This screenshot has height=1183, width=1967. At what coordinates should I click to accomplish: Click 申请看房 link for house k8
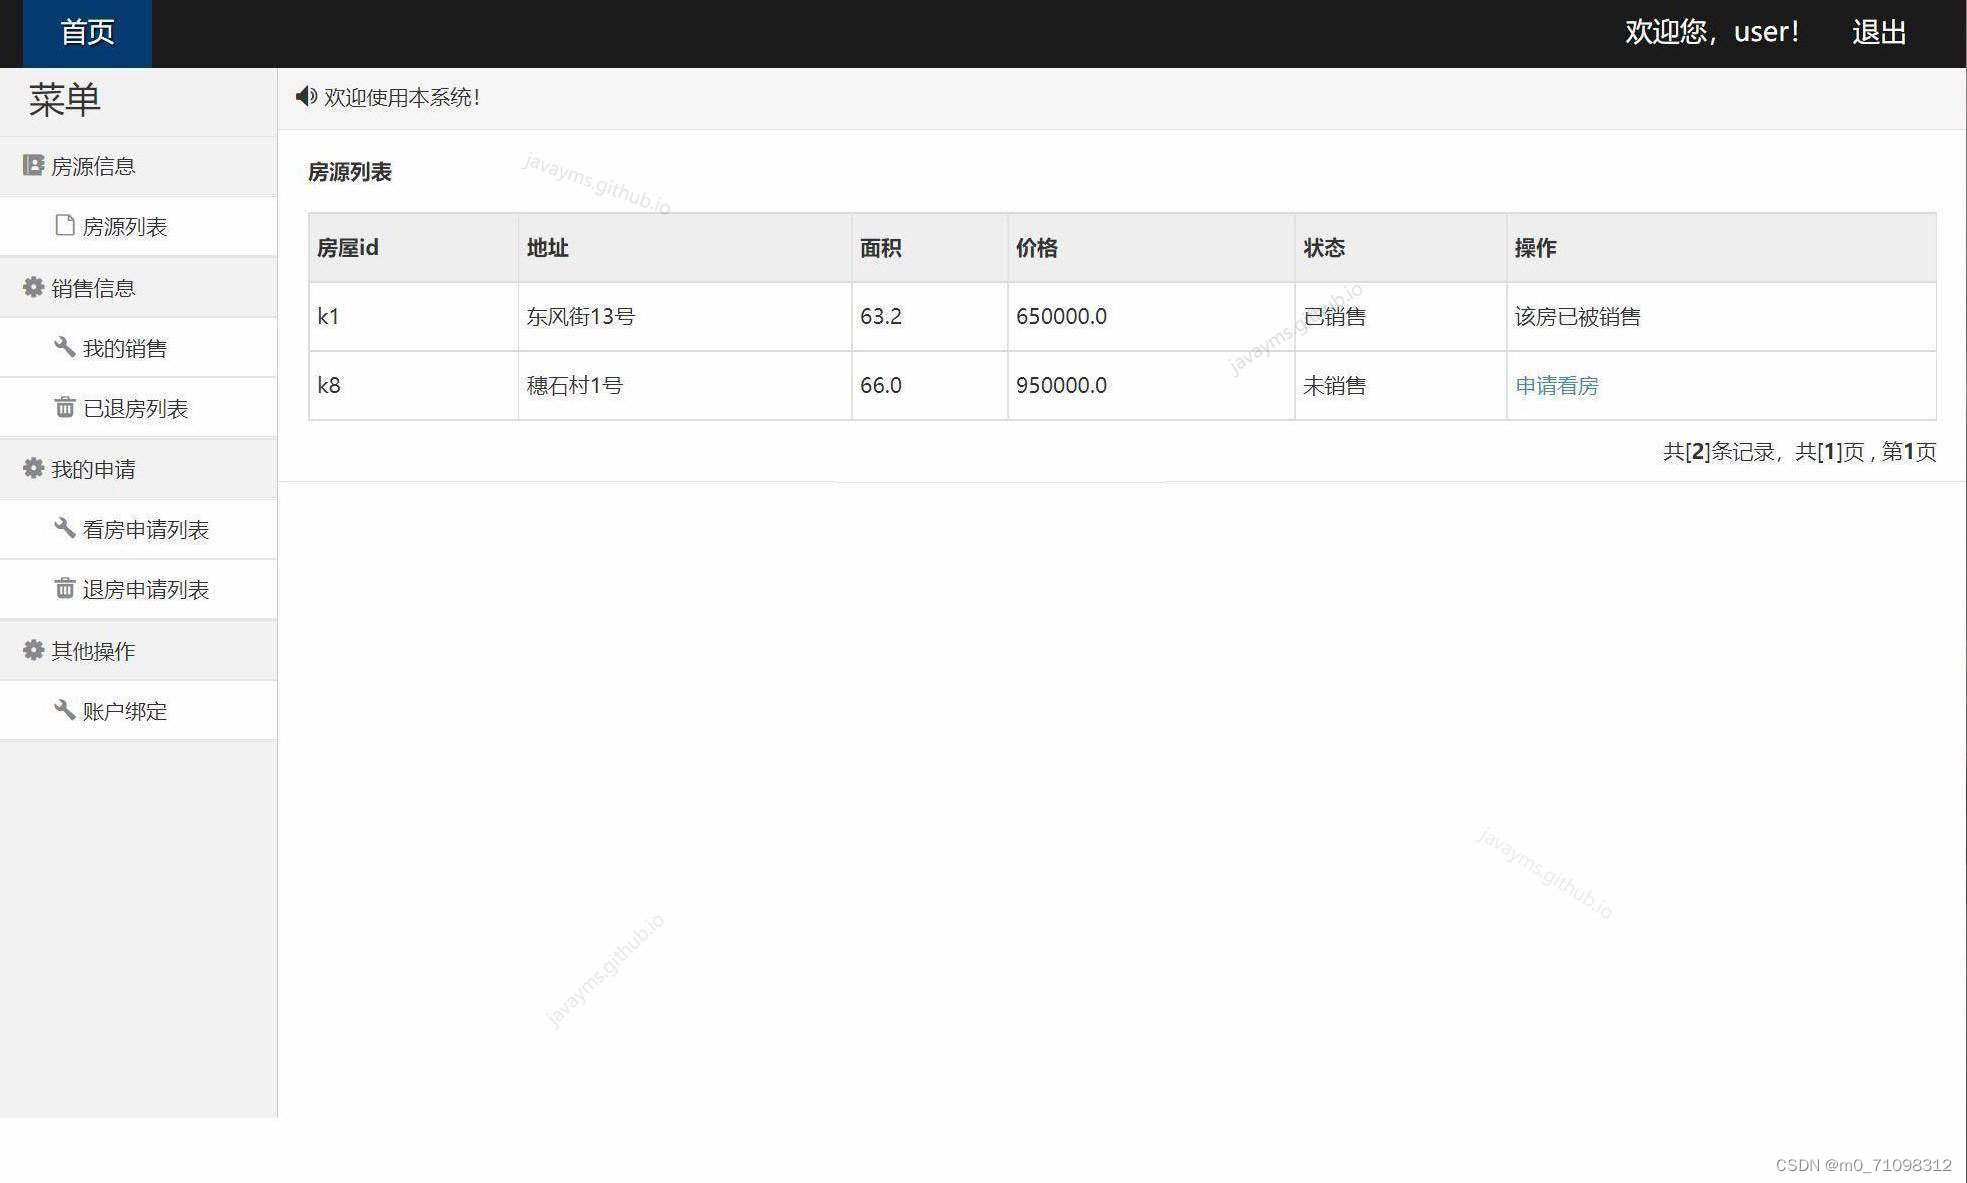[1556, 385]
